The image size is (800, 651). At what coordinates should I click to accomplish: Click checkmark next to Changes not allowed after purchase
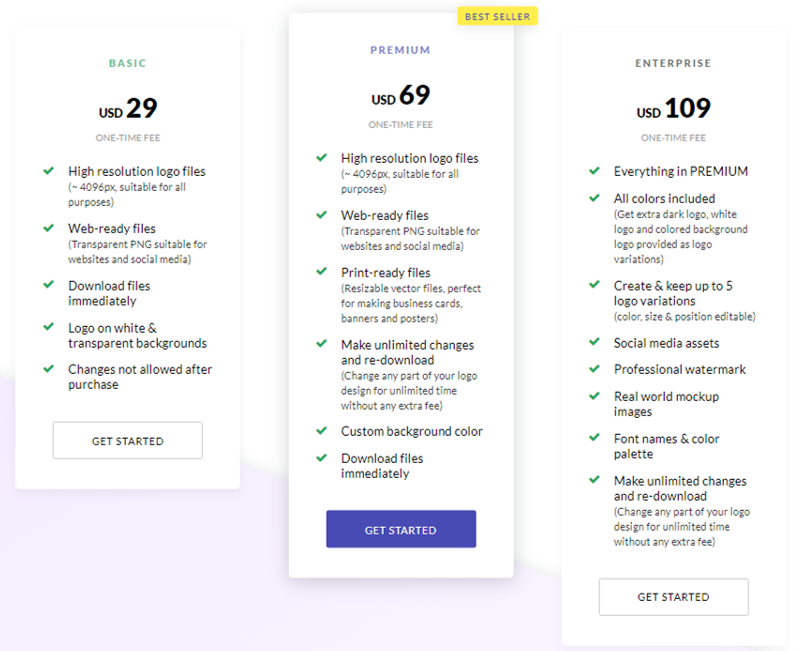click(x=48, y=368)
